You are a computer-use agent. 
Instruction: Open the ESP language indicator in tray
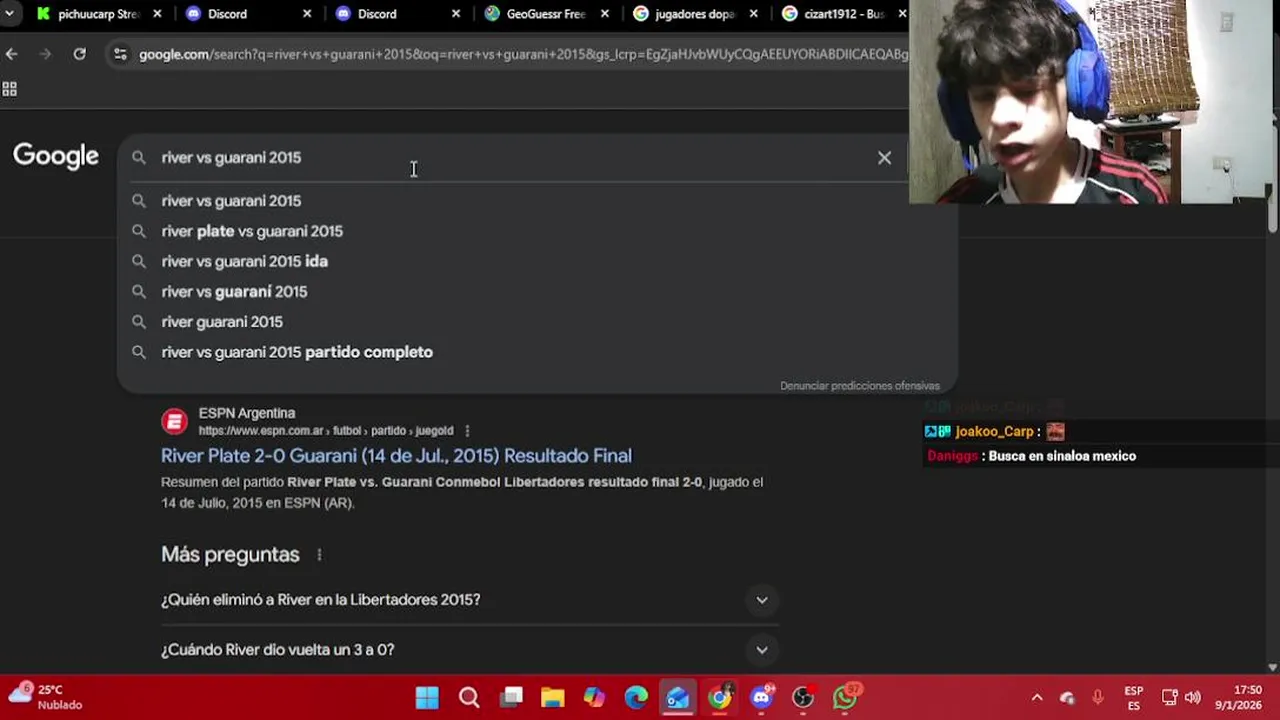coord(1133,698)
